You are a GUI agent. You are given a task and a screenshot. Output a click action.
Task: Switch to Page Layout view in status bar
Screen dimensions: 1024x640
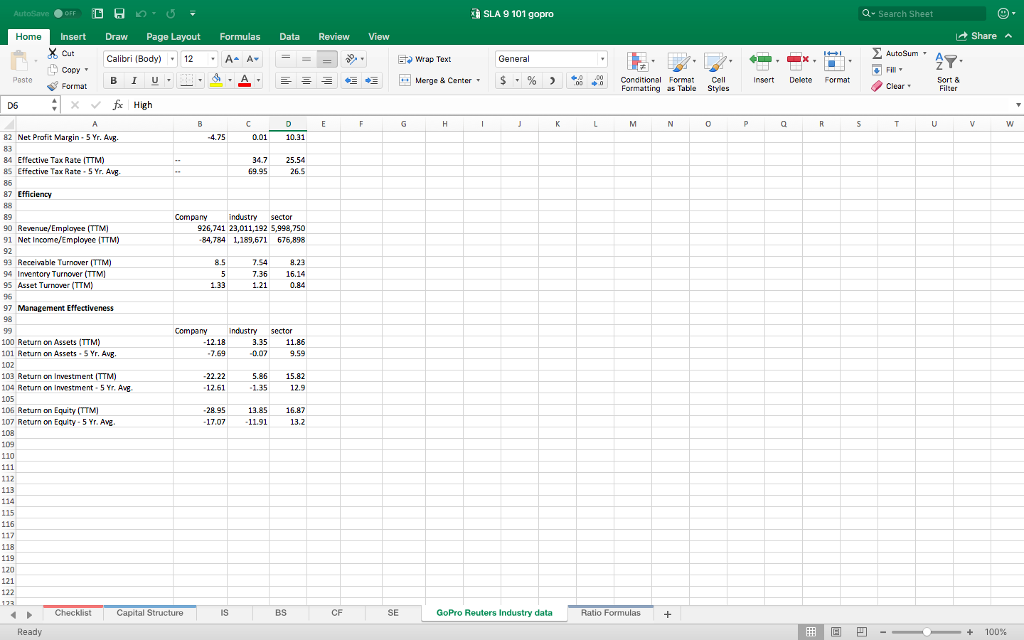tap(836, 632)
